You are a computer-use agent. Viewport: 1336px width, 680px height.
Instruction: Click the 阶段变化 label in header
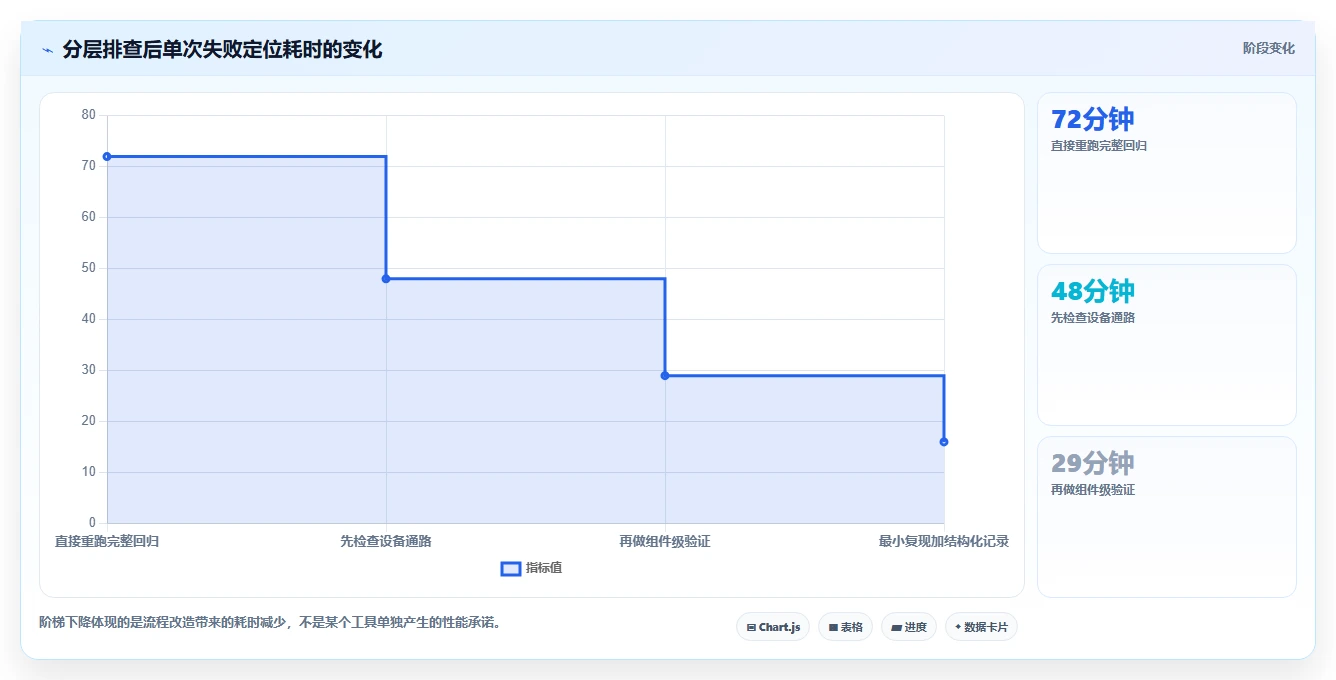tap(1268, 48)
